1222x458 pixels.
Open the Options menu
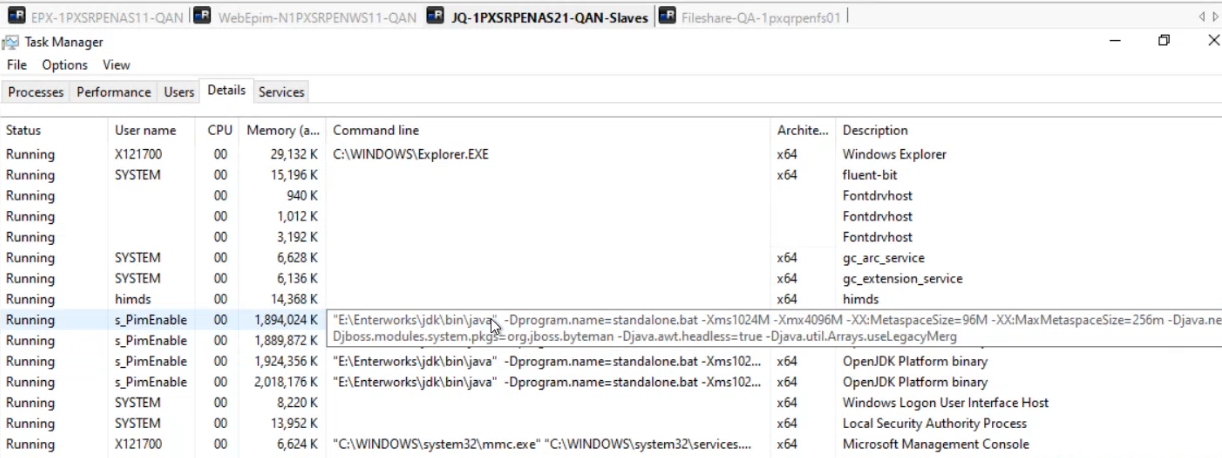(x=65, y=65)
